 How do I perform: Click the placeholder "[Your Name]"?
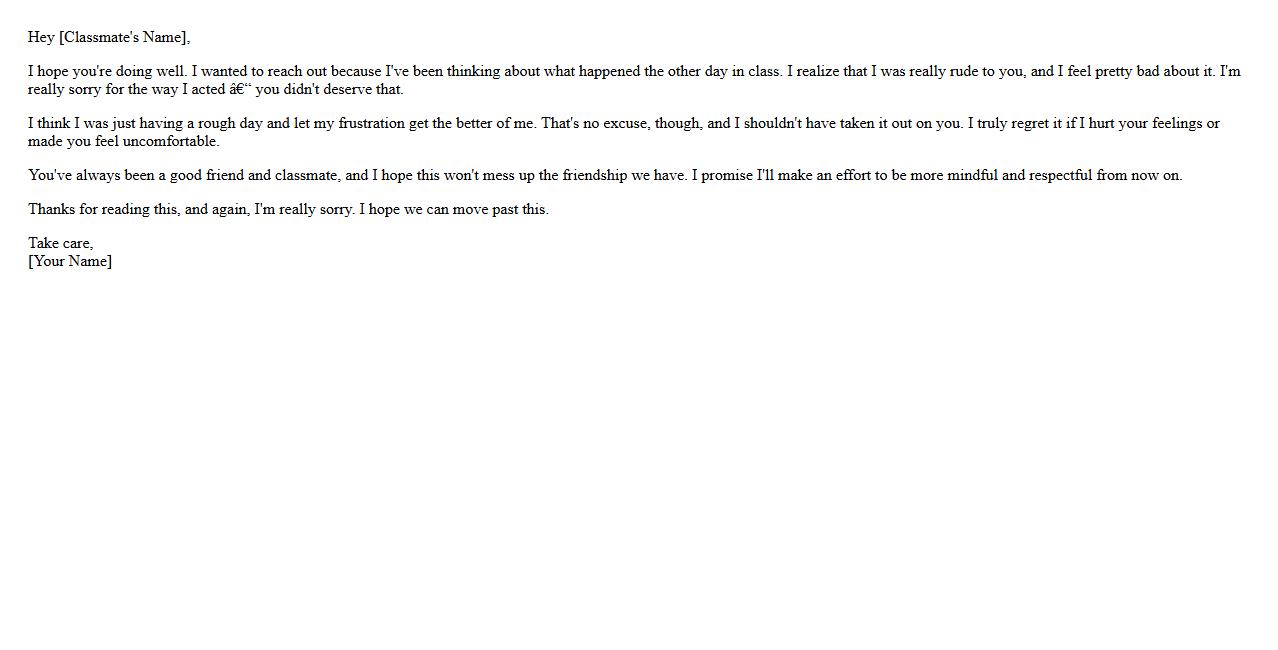click(x=70, y=262)
